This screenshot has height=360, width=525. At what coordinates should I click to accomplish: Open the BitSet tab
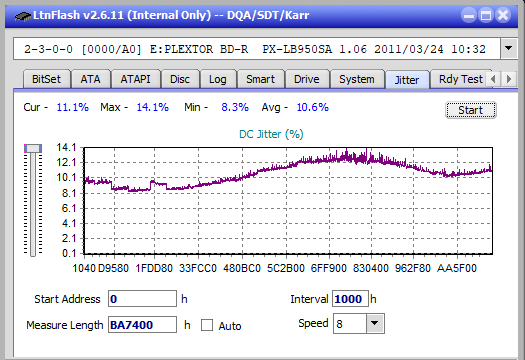[x=47, y=79]
